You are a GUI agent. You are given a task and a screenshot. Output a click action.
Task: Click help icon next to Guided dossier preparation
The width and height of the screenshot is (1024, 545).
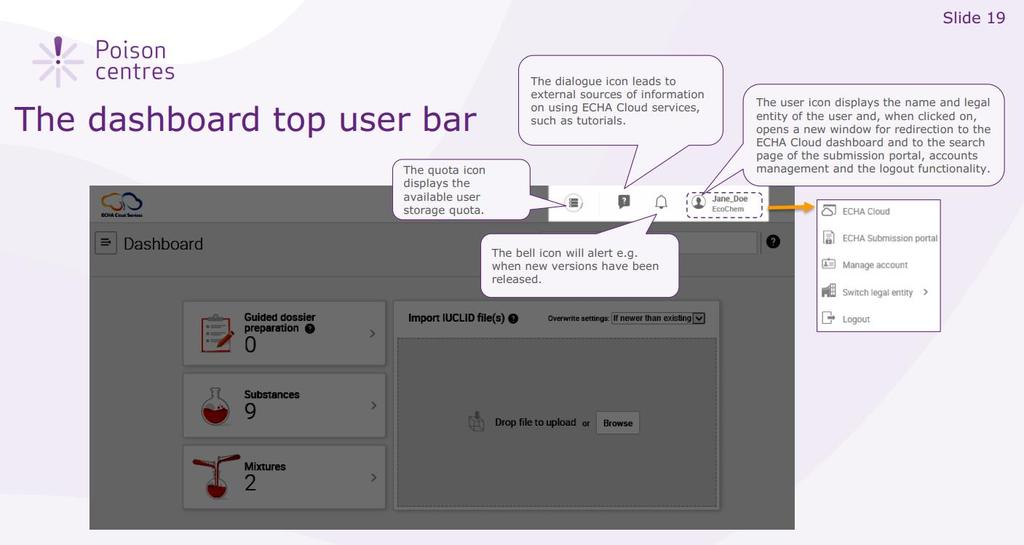[310, 328]
